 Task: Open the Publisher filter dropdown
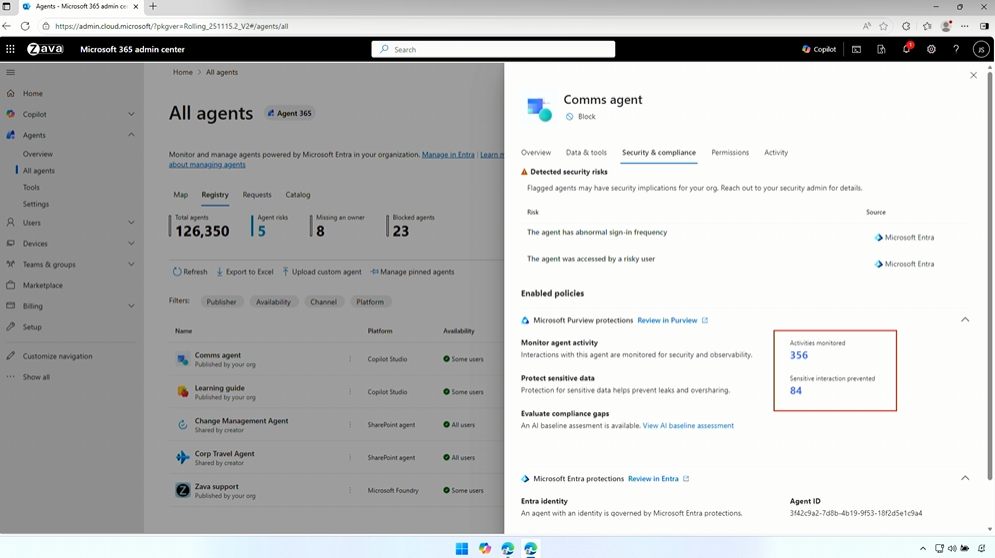pos(221,302)
